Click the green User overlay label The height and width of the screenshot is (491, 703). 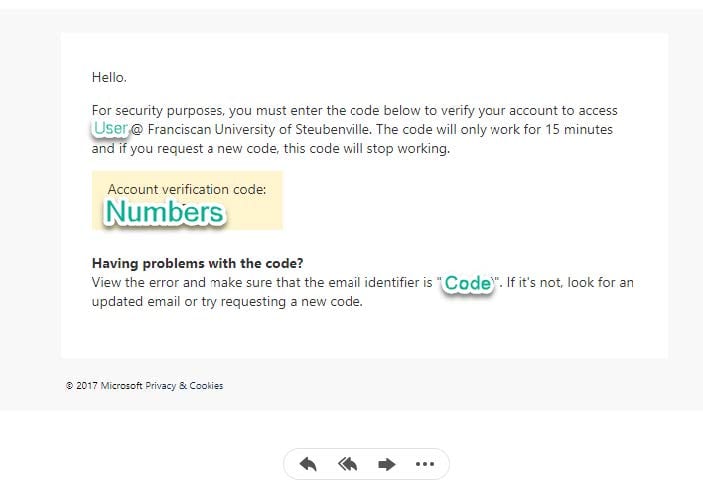click(x=111, y=129)
